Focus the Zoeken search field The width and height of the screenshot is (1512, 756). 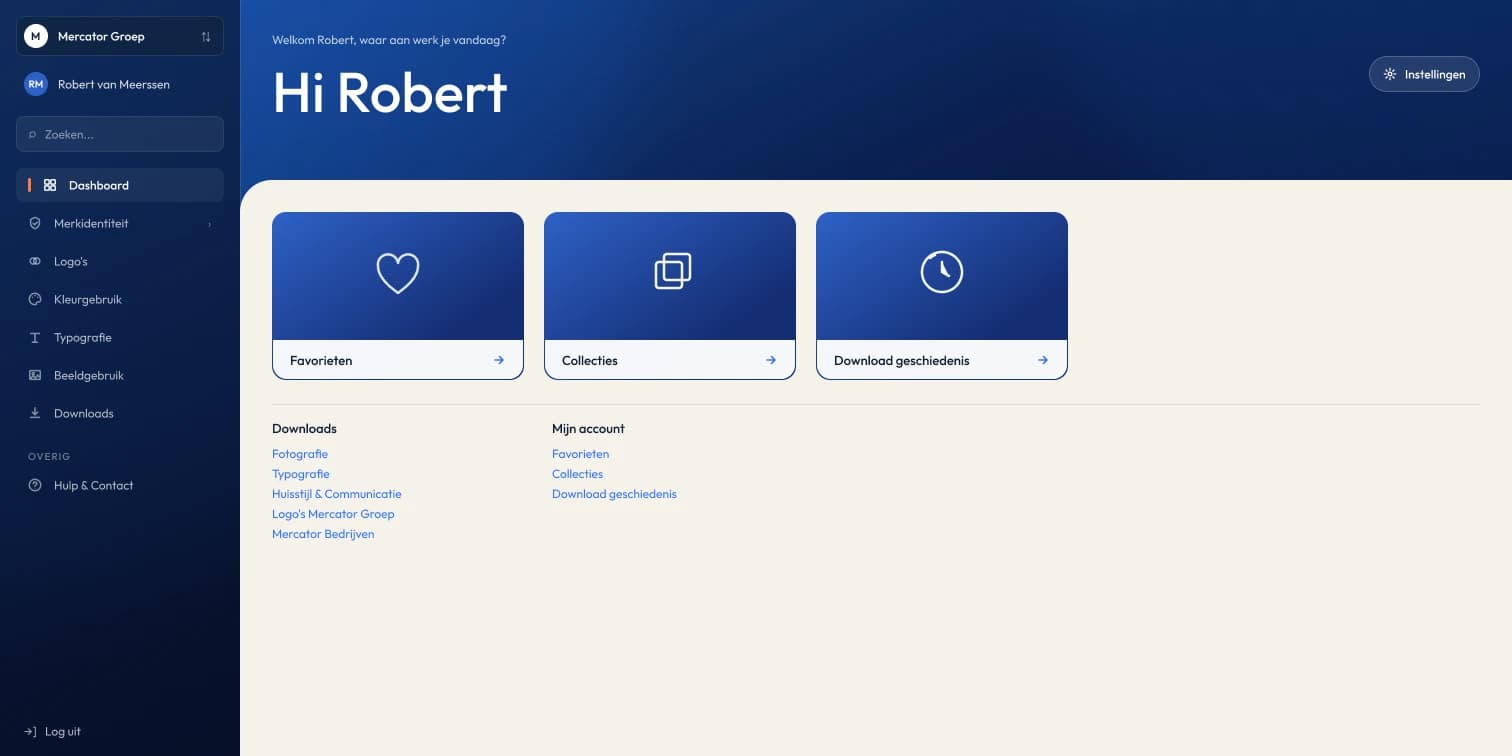(x=120, y=134)
